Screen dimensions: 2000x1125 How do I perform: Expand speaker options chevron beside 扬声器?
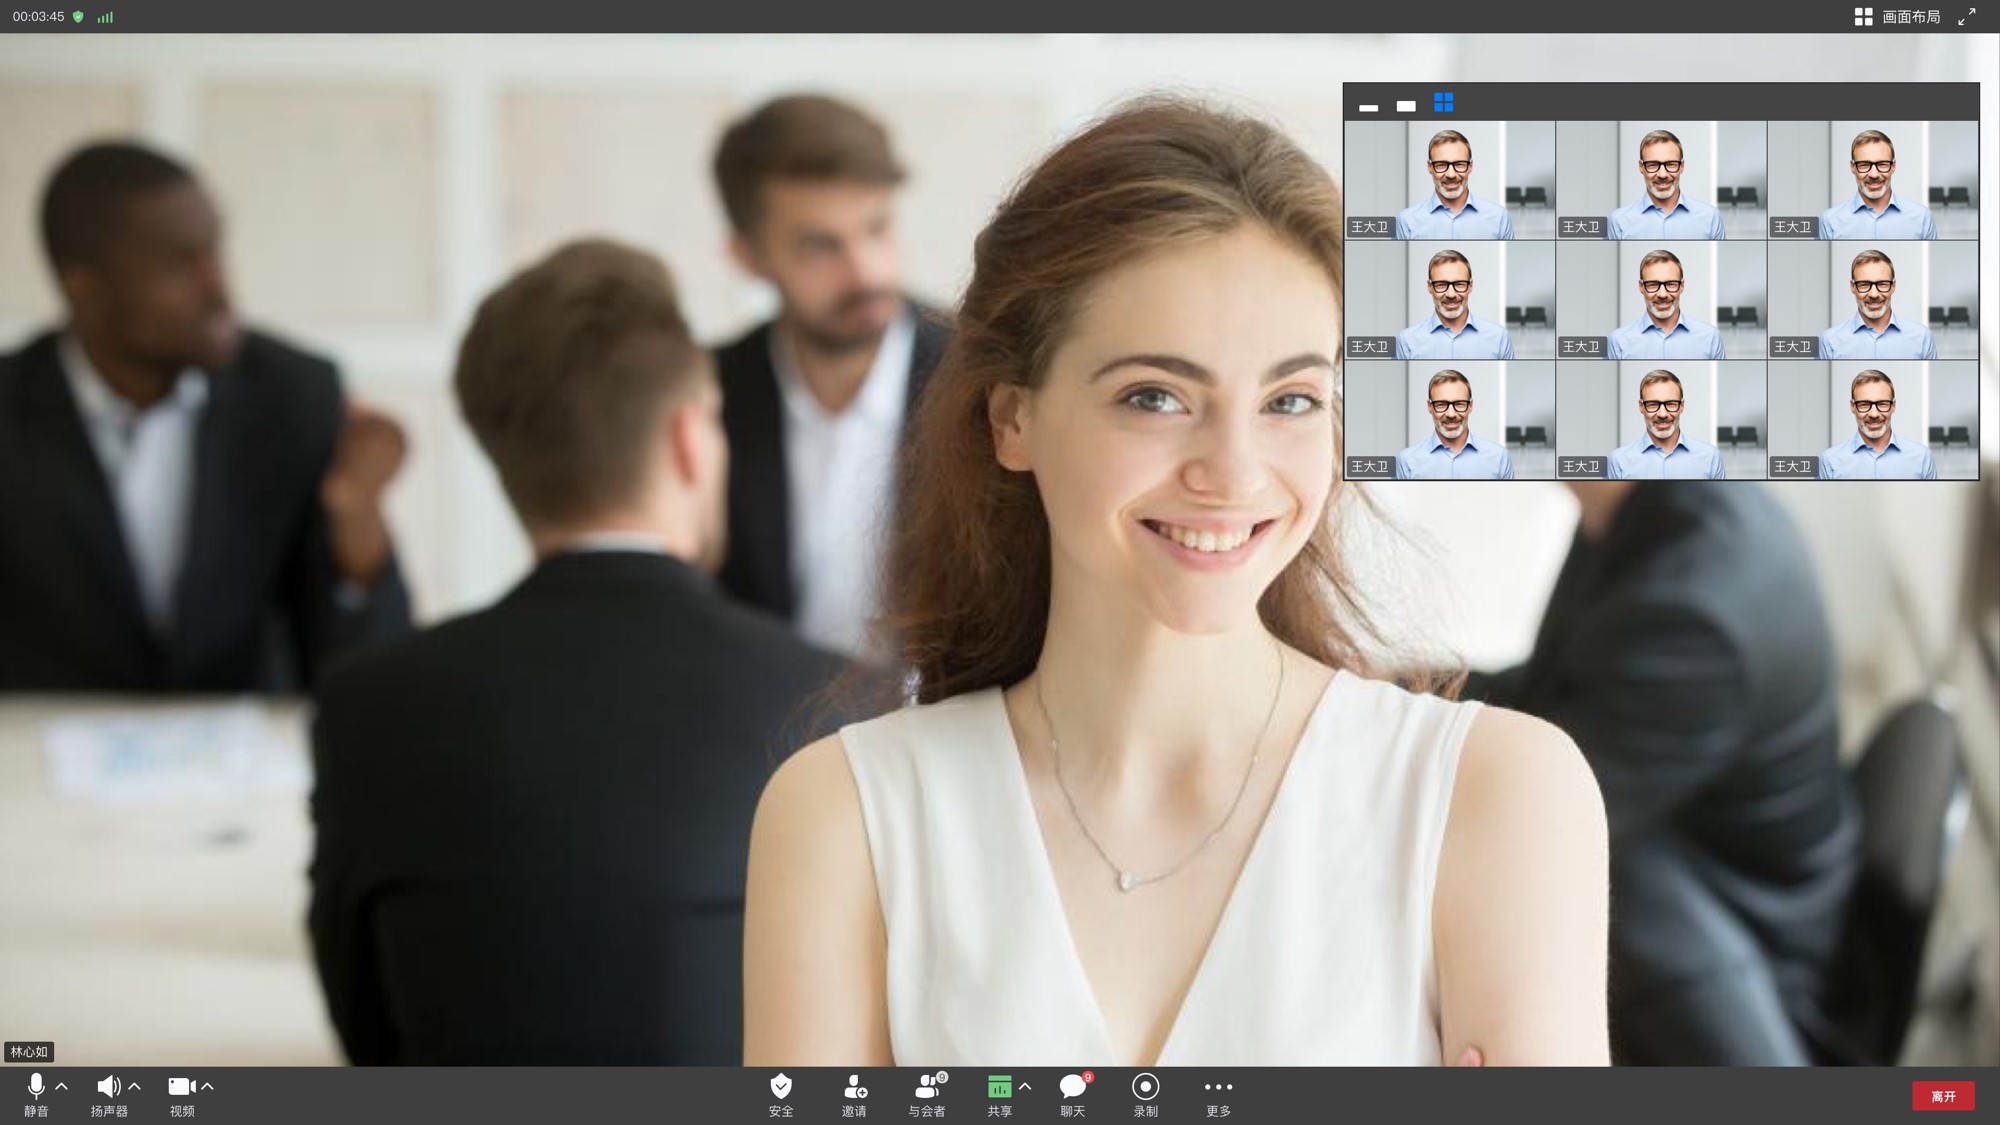click(135, 1086)
